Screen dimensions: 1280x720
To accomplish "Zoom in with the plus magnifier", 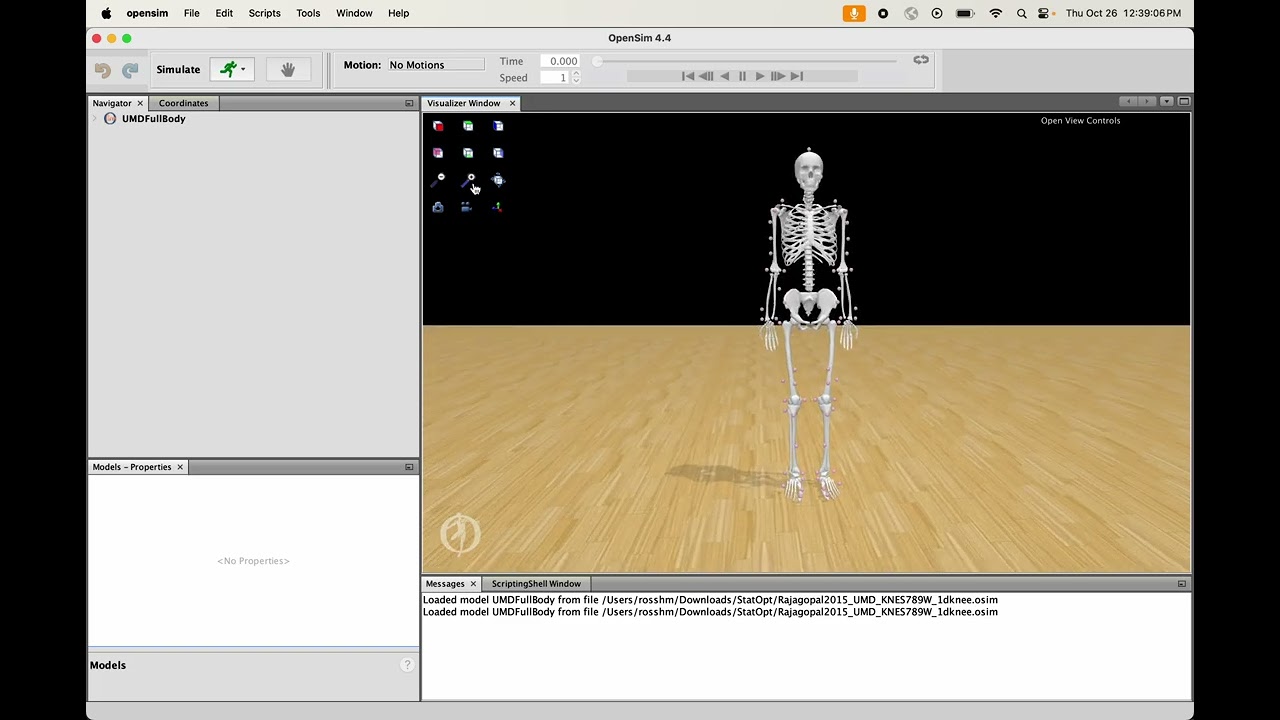I will click(x=468, y=180).
